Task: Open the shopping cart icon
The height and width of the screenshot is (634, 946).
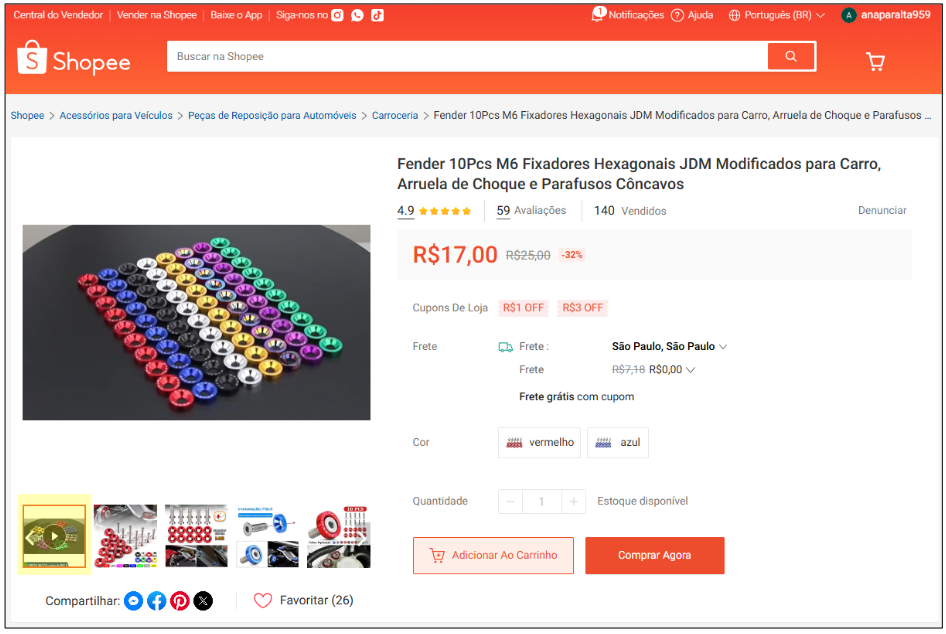Action: click(x=875, y=62)
